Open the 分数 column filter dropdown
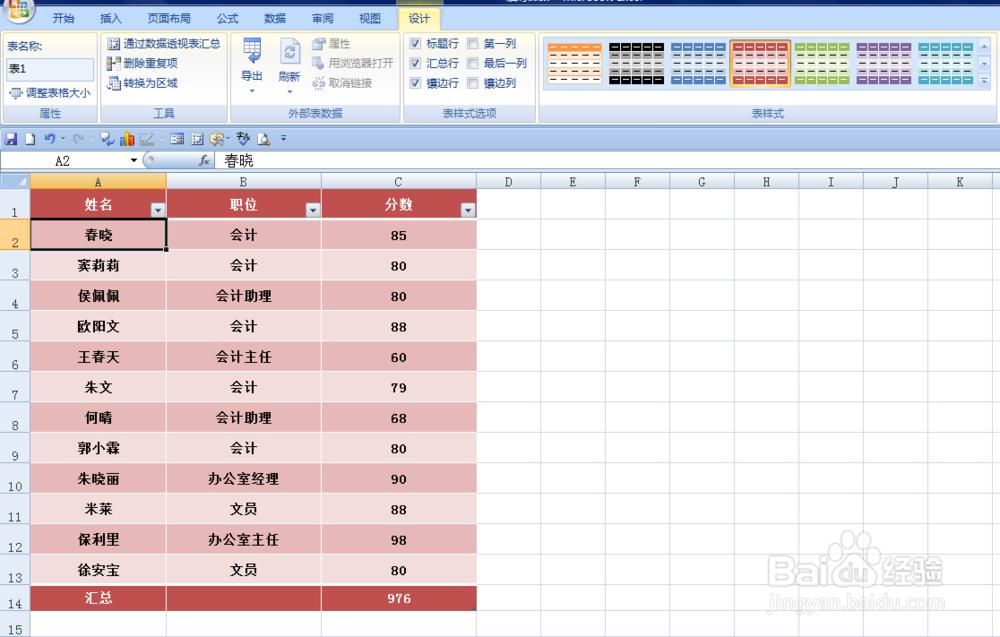The width and height of the screenshot is (1000, 637). click(x=467, y=209)
